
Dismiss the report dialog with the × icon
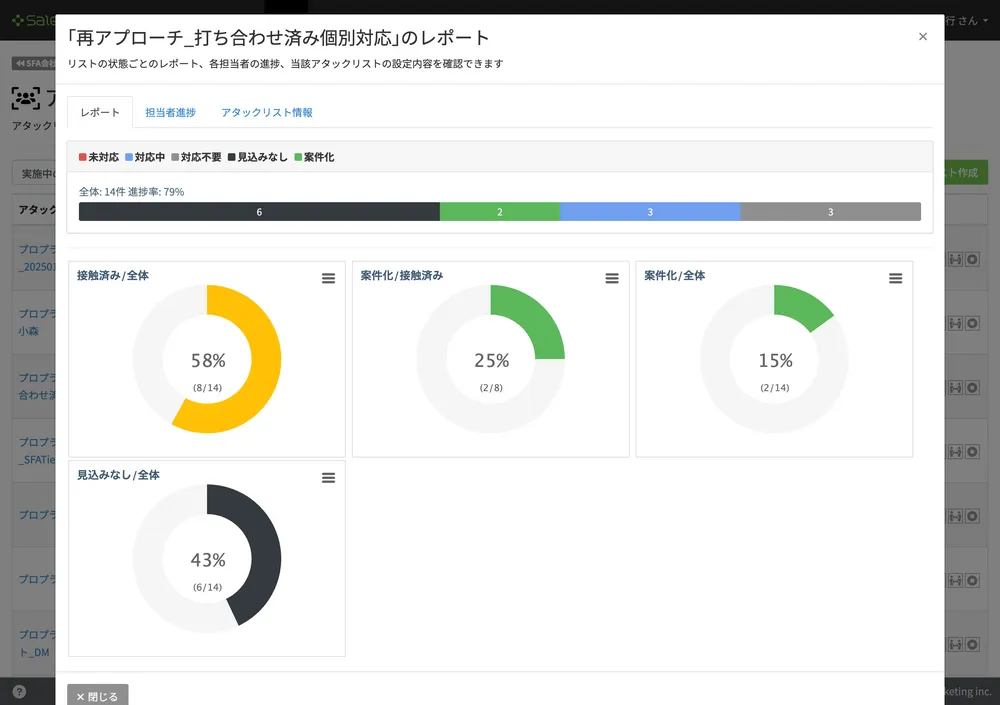point(922,37)
